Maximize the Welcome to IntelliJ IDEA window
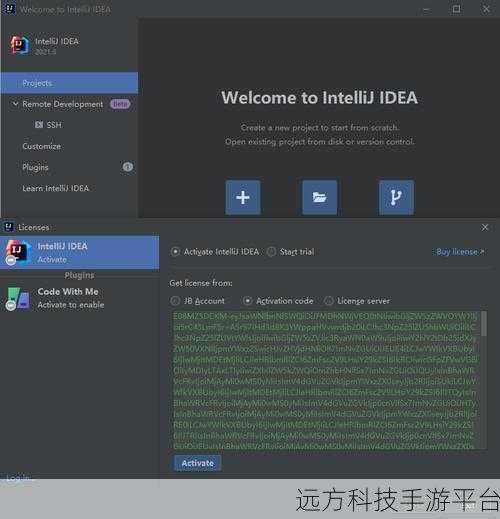Screen dimensions: 500x519 pos(456,9)
